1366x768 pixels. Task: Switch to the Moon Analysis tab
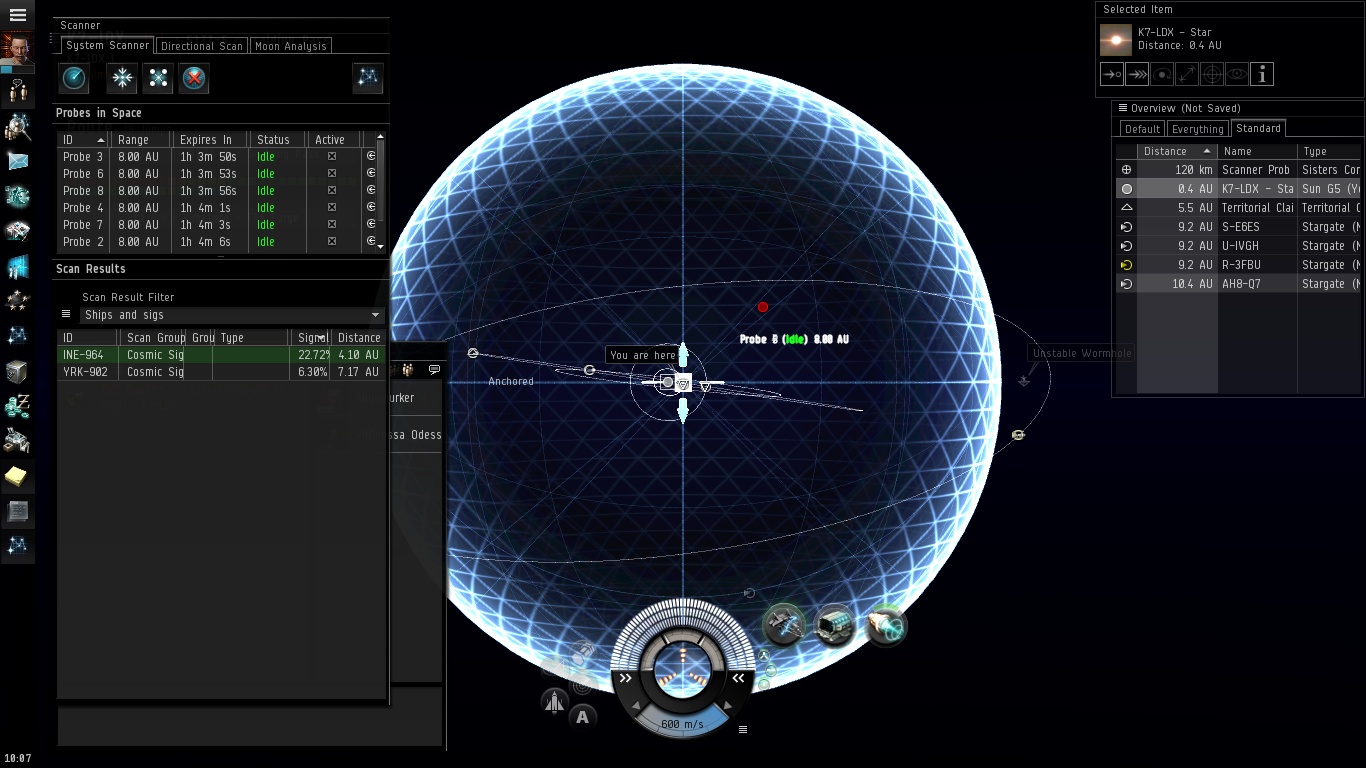point(290,46)
